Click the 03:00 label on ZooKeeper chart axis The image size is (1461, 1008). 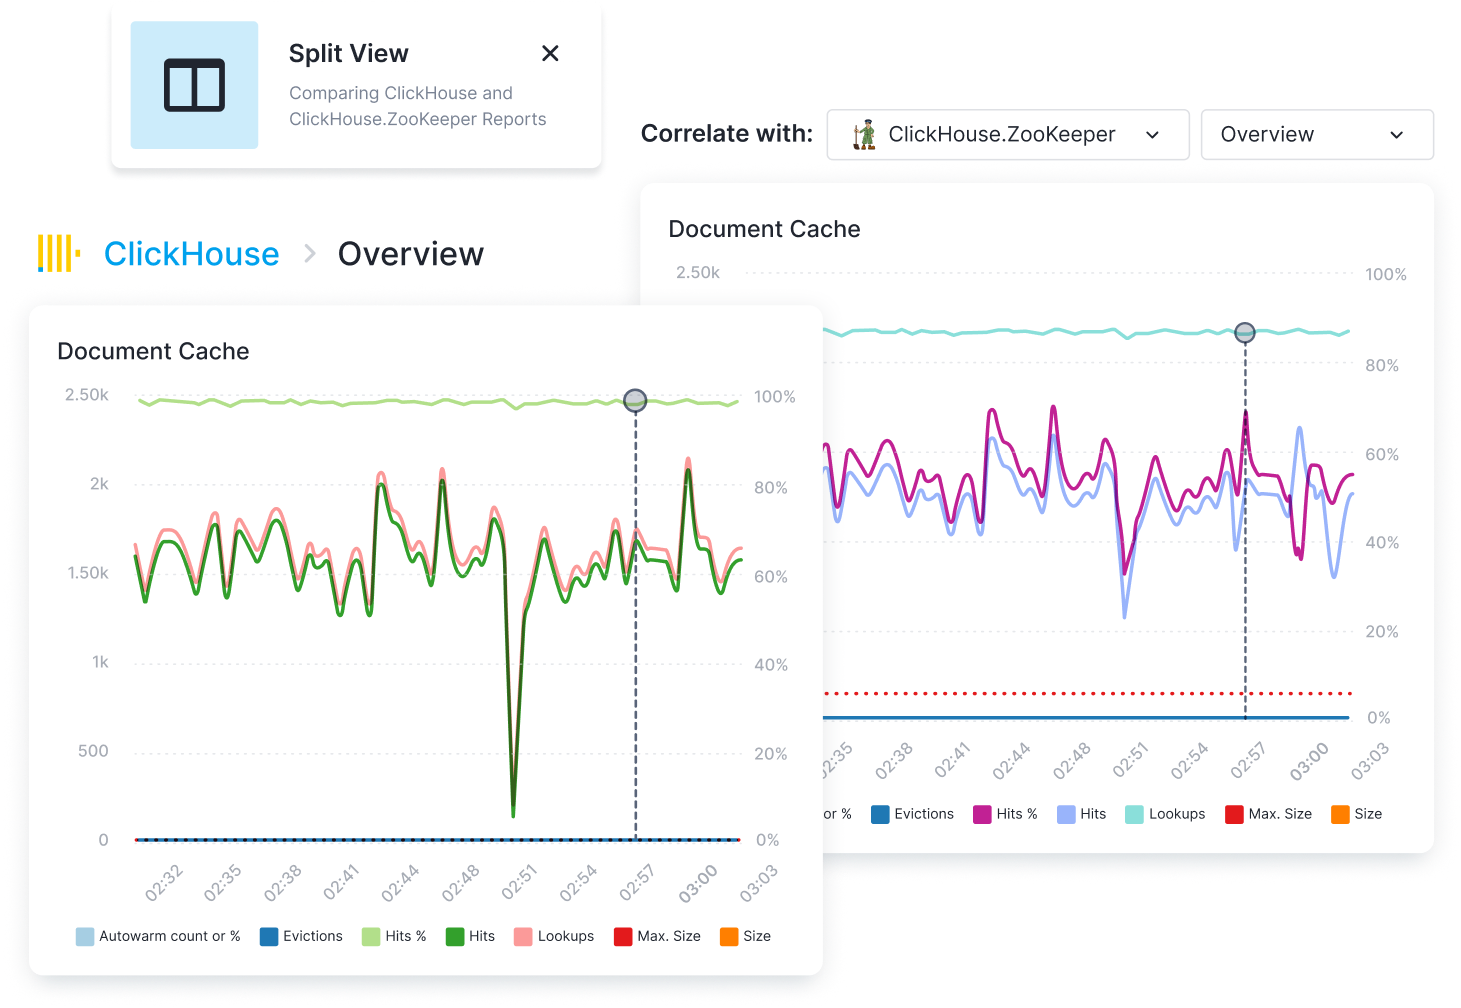[x=1309, y=761]
